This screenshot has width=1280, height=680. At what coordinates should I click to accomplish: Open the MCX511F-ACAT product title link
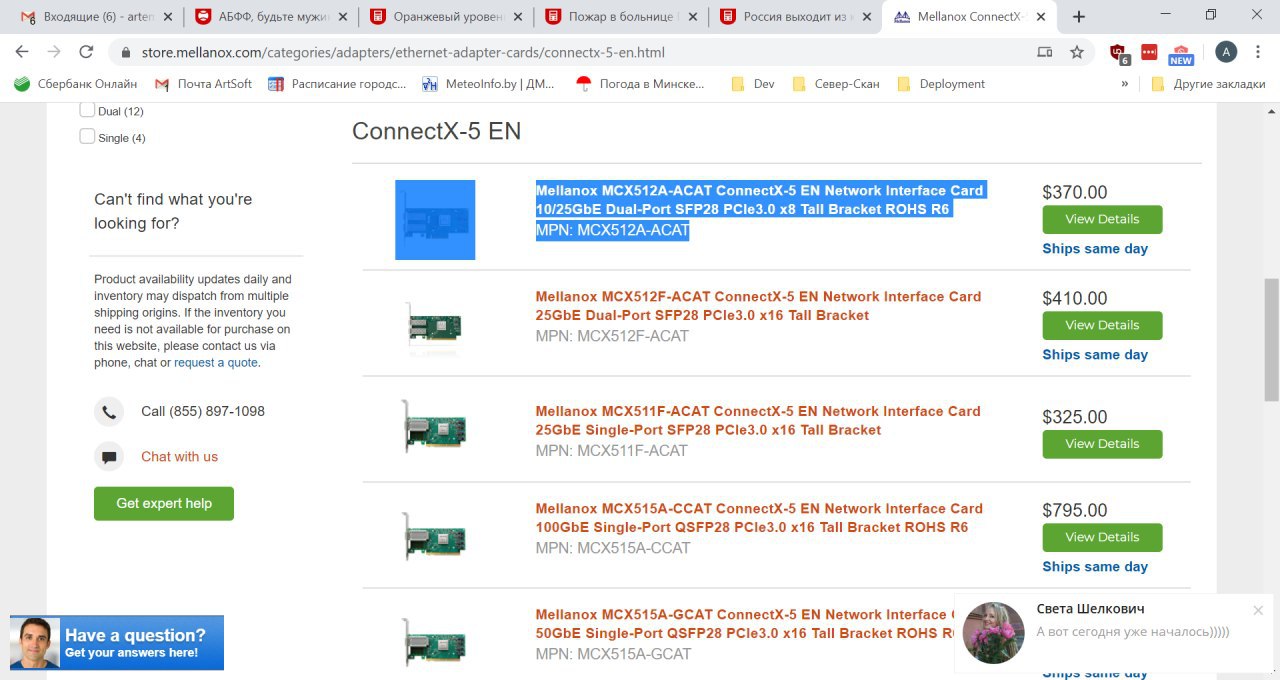click(x=758, y=420)
